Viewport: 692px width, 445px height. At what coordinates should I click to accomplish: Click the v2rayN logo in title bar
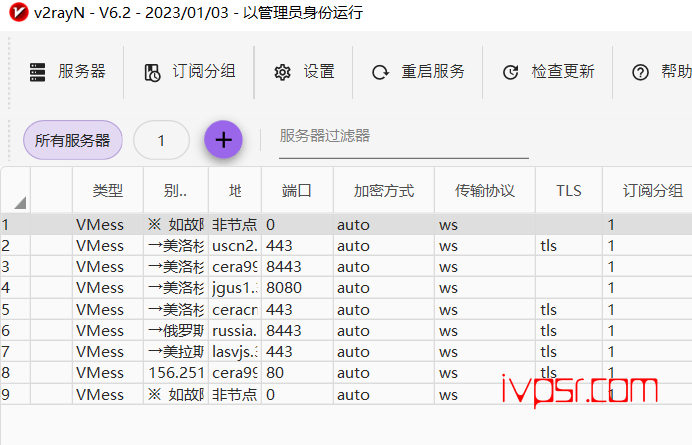pos(19,12)
